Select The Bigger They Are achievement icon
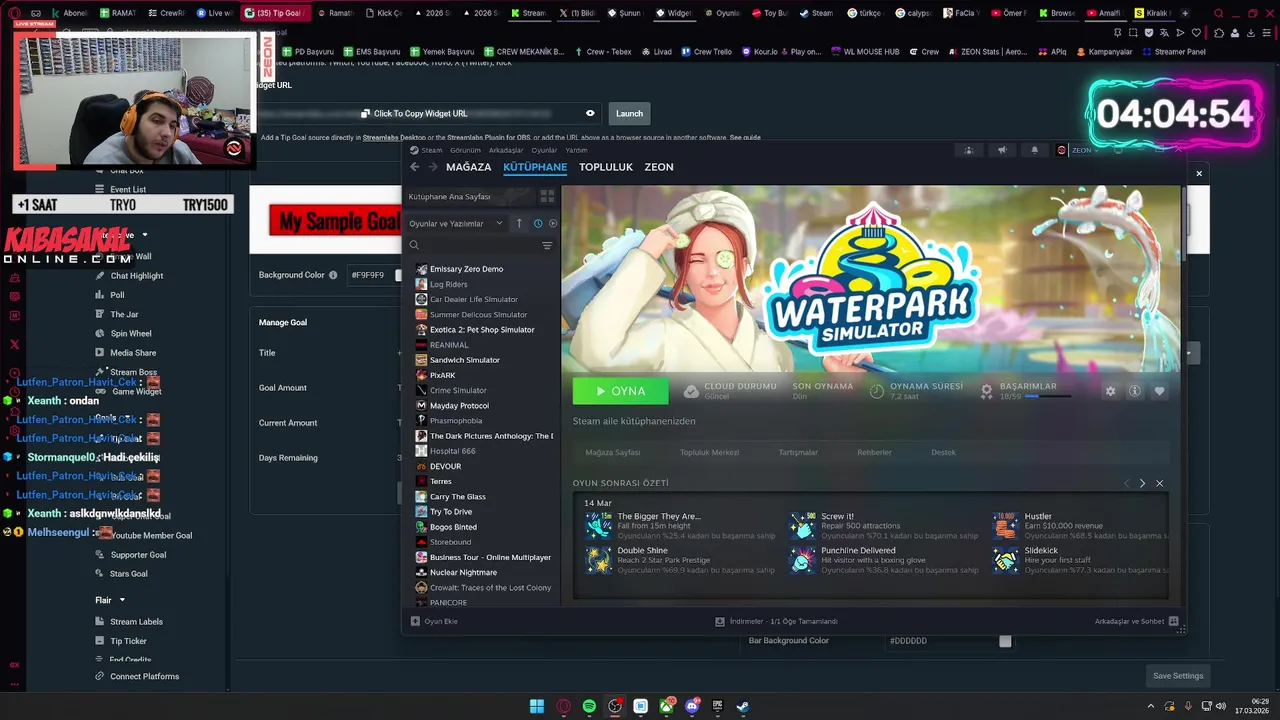This screenshot has height=720, width=1280. click(599, 525)
